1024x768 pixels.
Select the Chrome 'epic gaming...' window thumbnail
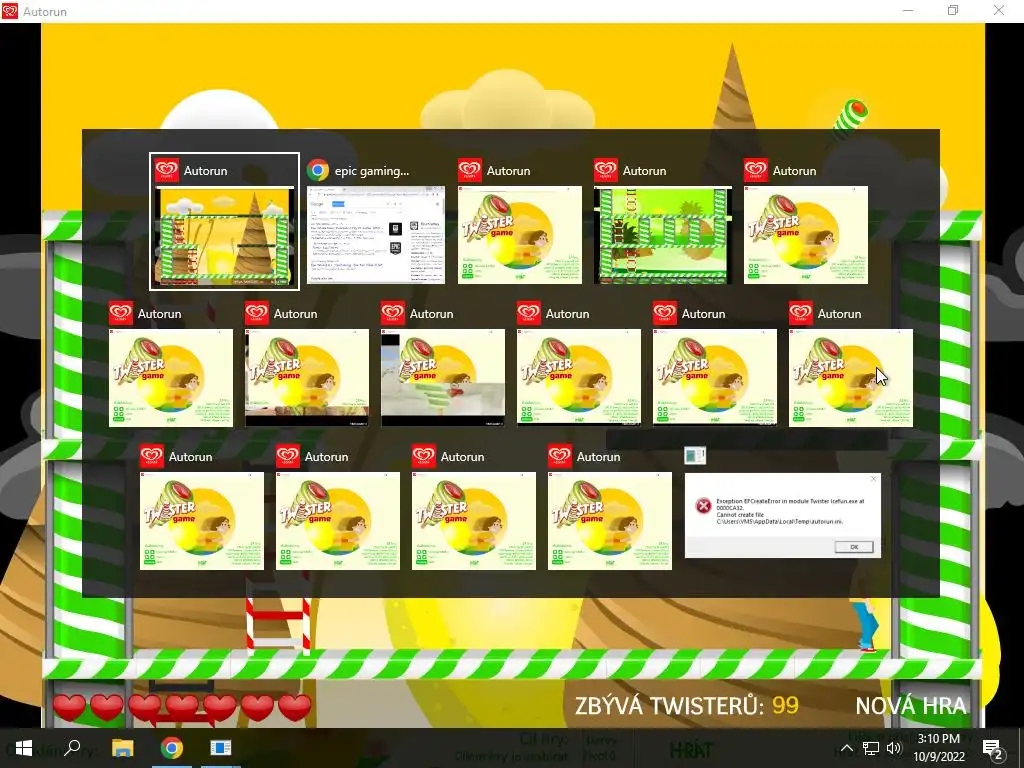pyautogui.click(x=376, y=234)
